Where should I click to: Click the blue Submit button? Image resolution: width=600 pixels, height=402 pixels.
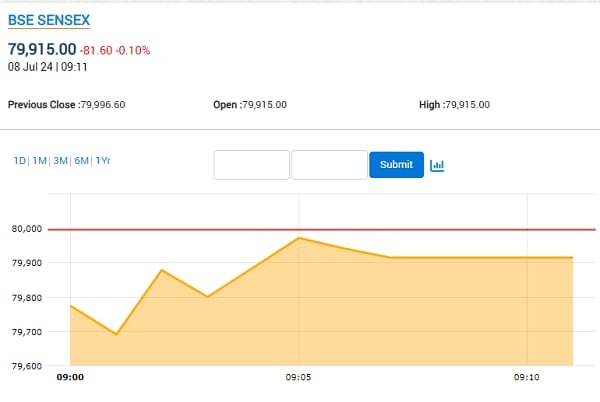[x=396, y=165]
